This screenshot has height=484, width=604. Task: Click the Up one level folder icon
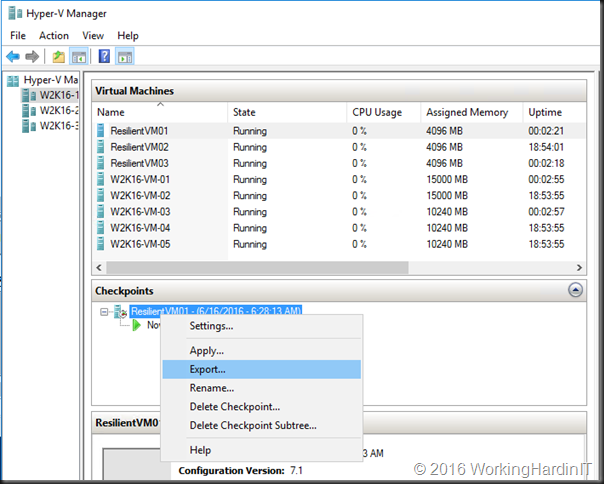[x=59, y=57]
